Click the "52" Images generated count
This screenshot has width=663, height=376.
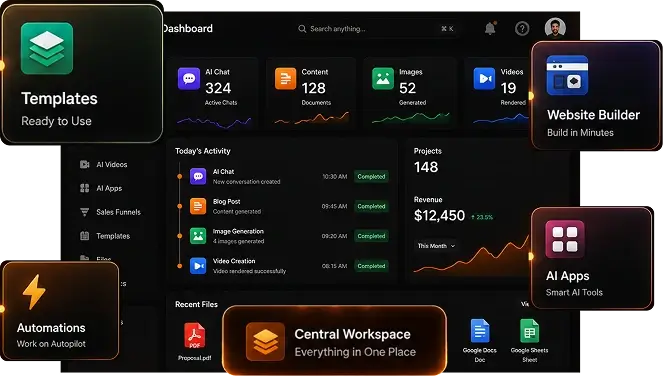pyautogui.click(x=408, y=88)
